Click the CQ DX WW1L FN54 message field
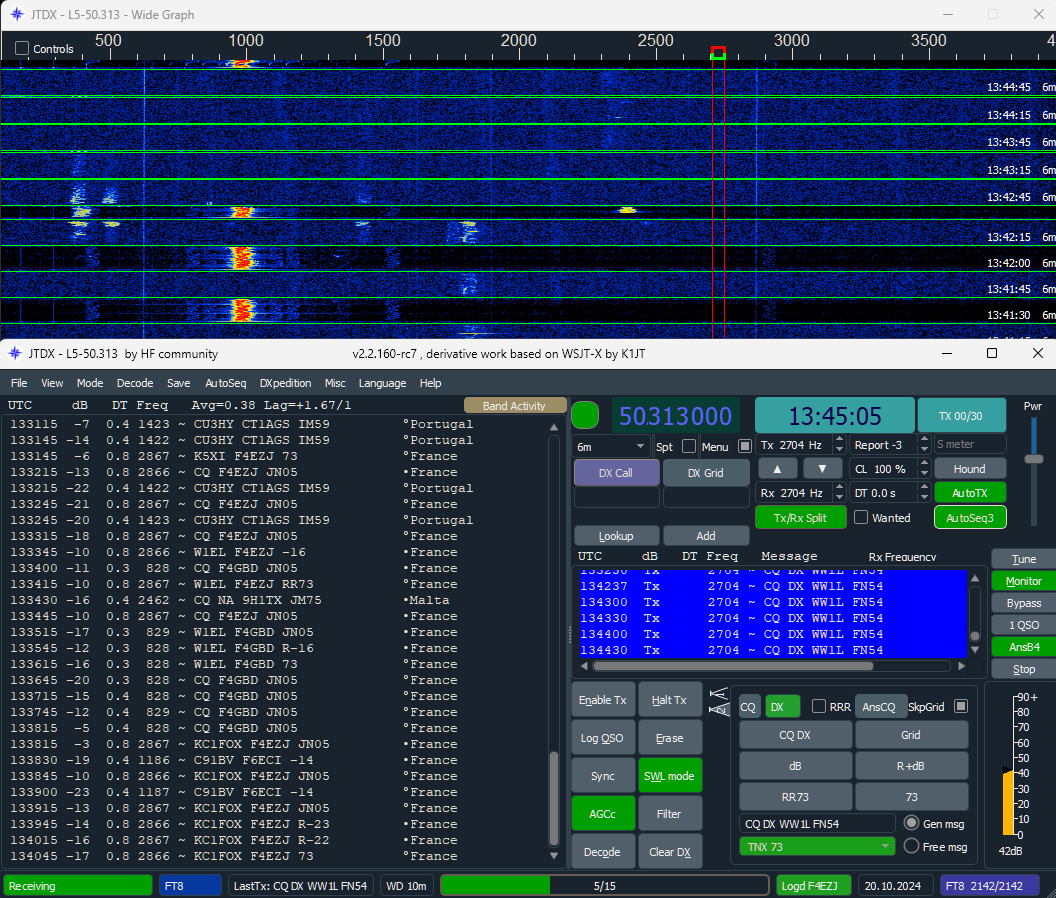This screenshot has width=1056, height=898. [x=817, y=823]
